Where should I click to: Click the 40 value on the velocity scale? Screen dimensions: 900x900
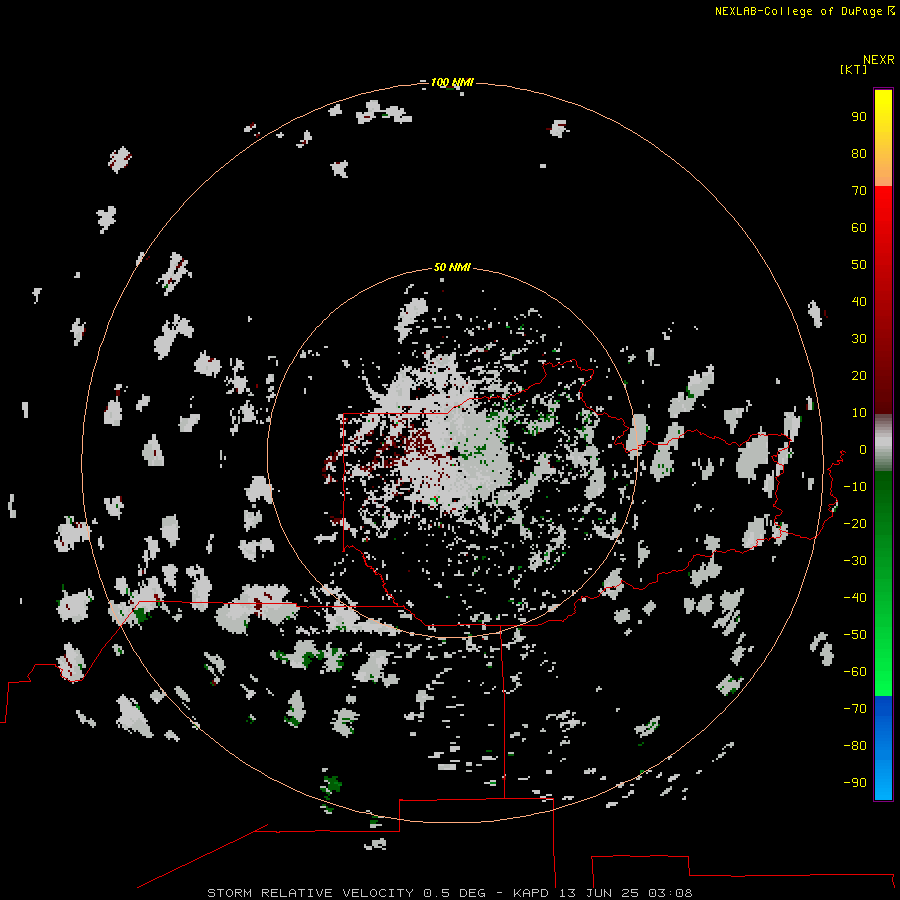coord(859,301)
